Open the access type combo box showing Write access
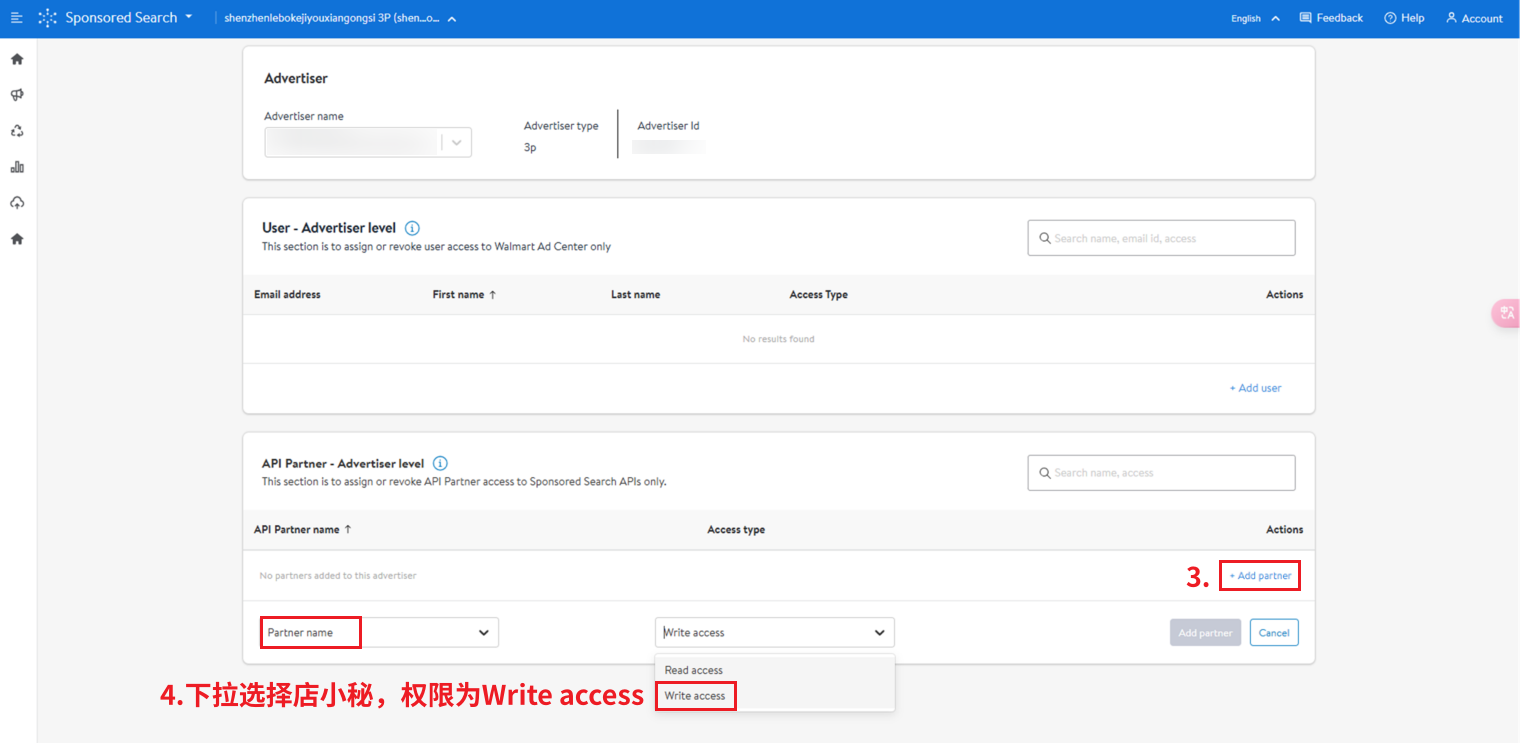This screenshot has height=743, width=1521. tap(775, 633)
